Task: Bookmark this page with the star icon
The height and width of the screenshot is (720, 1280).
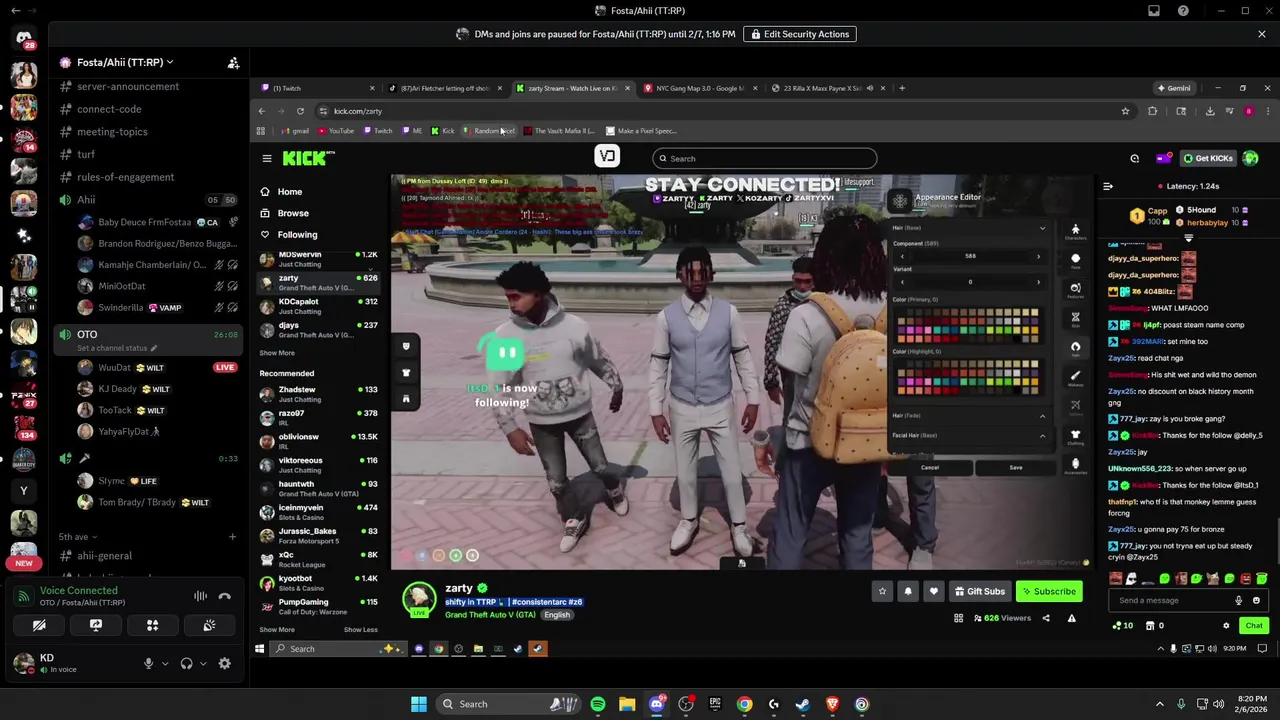Action: 1125,111
